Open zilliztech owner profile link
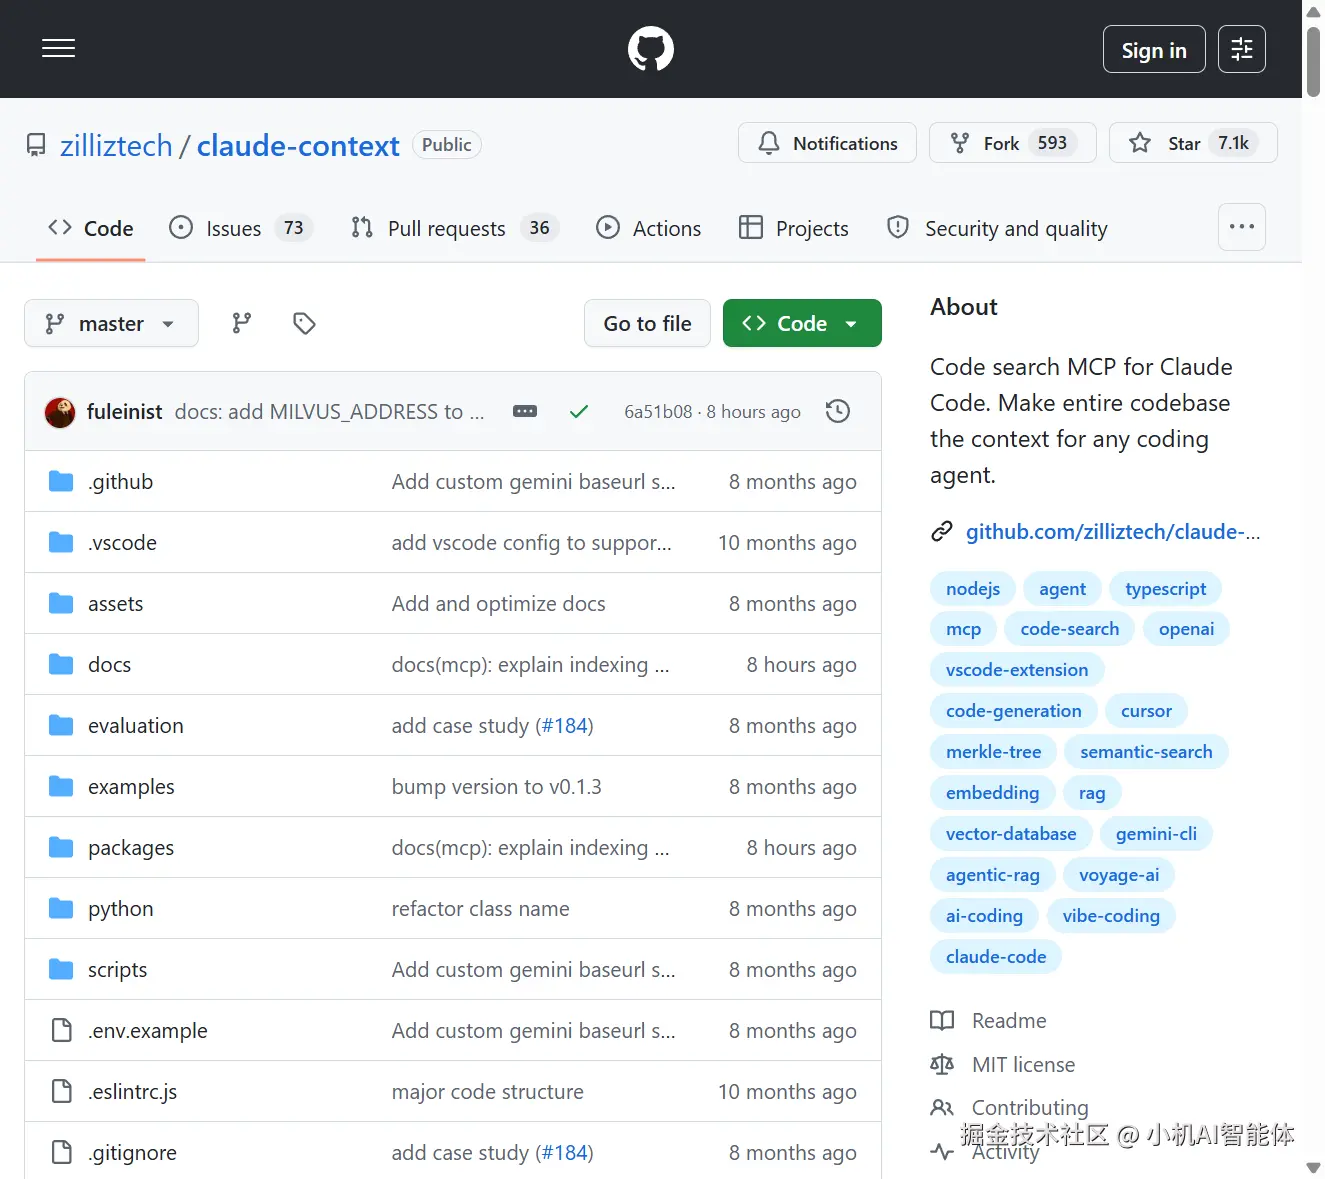Screen dimensions: 1325x1179 (x=116, y=146)
